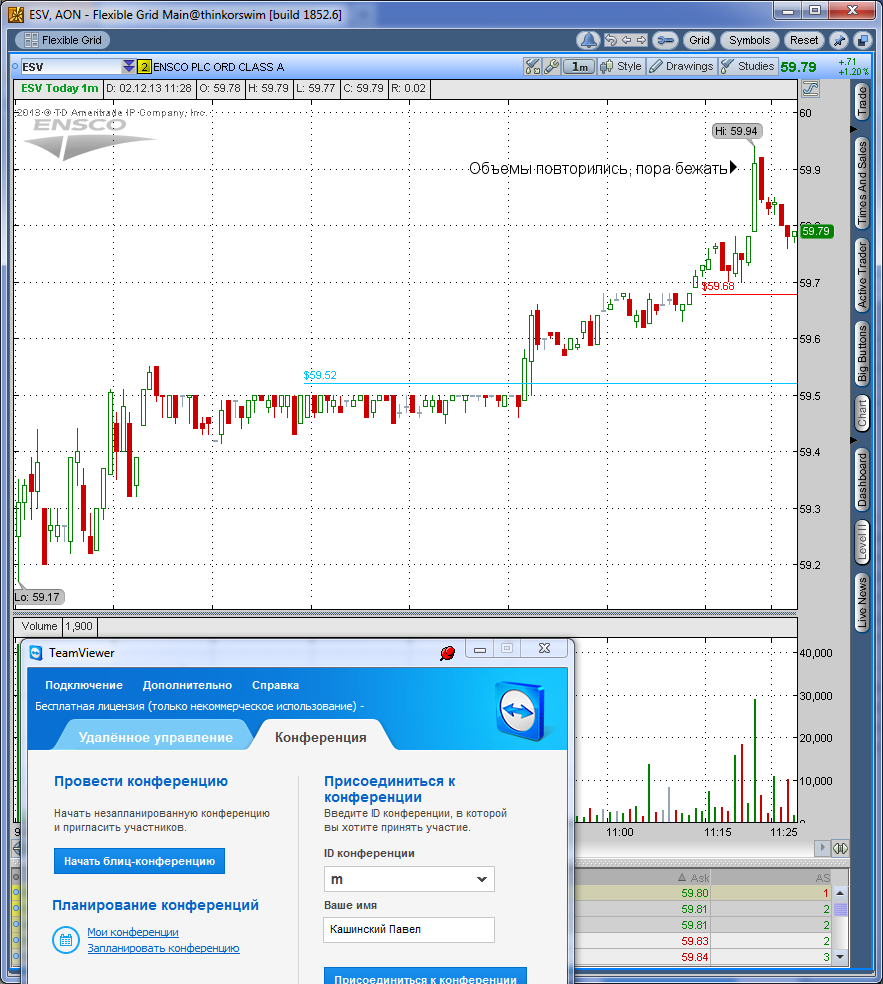Open Мои конференции link in TeamViewer
The width and height of the screenshot is (883, 984).
pyautogui.click(x=133, y=932)
